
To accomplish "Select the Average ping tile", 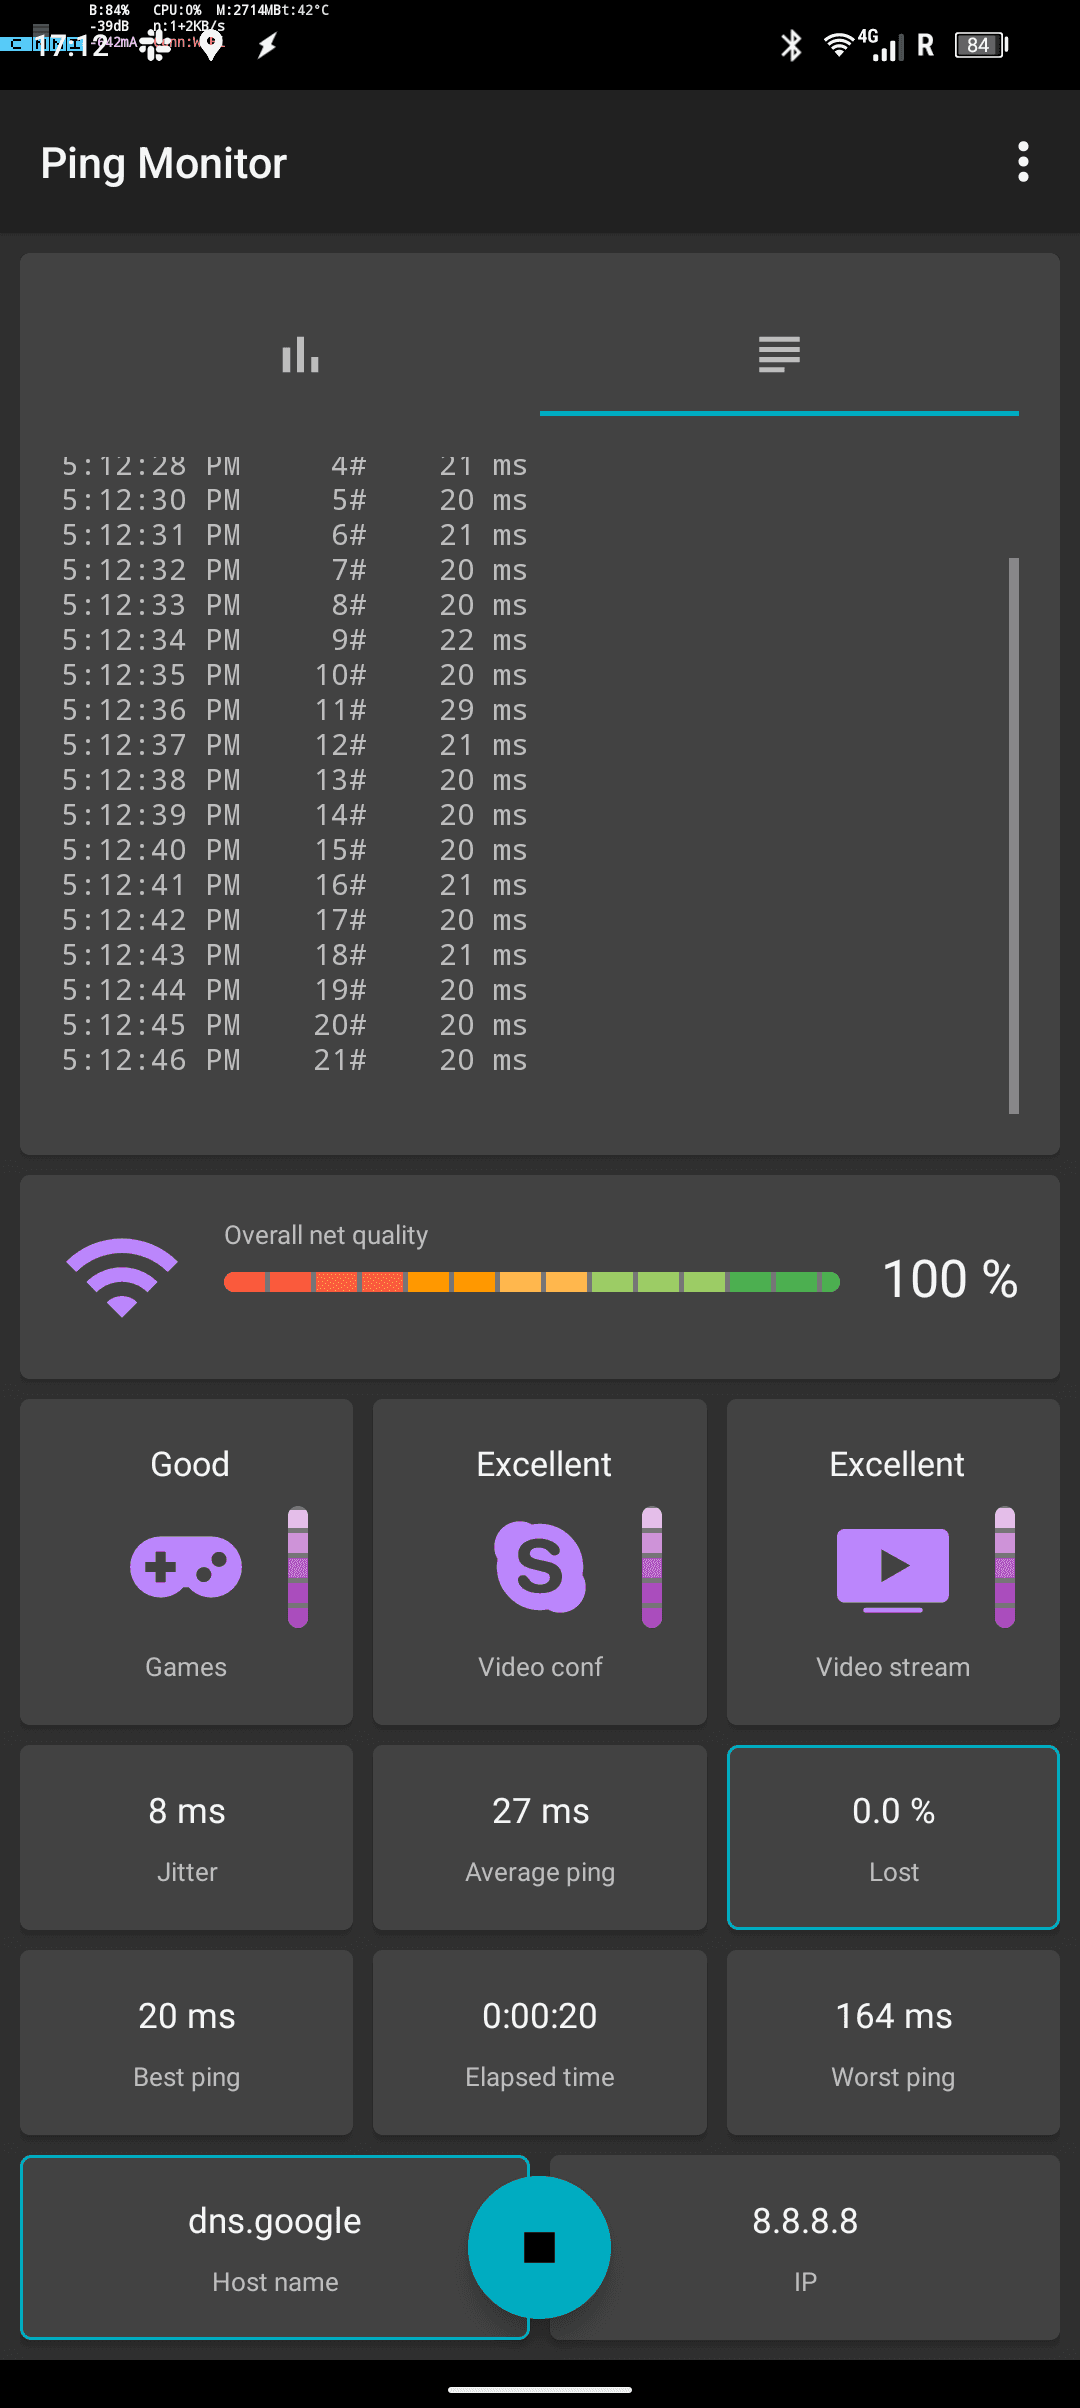I will click(x=540, y=1837).
